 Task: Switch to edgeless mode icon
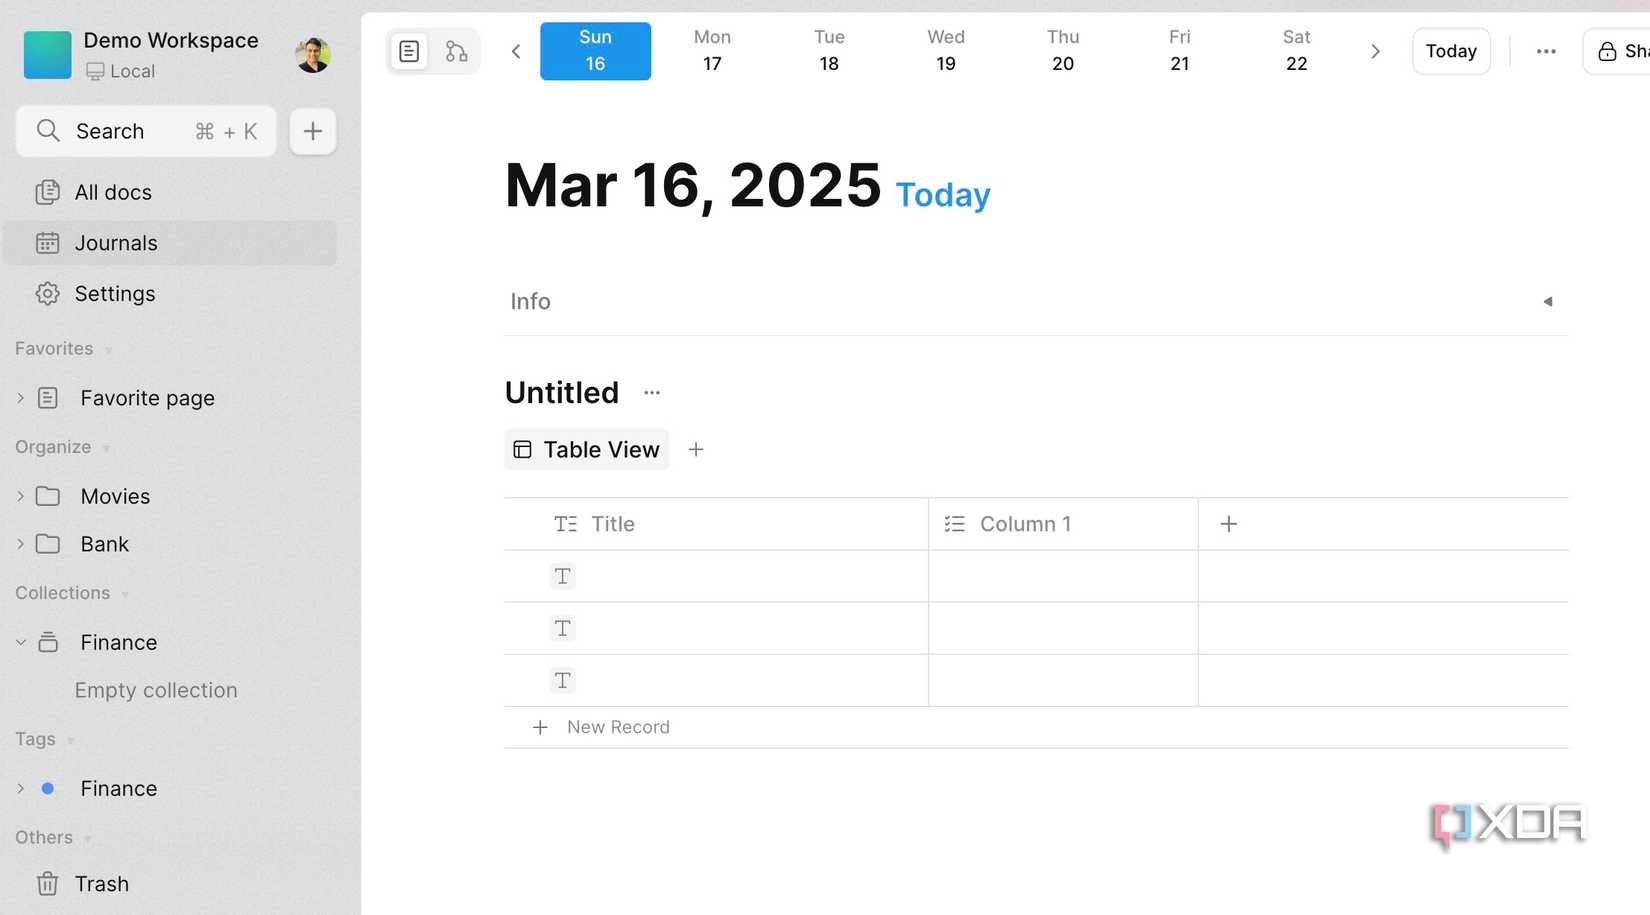(x=456, y=51)
